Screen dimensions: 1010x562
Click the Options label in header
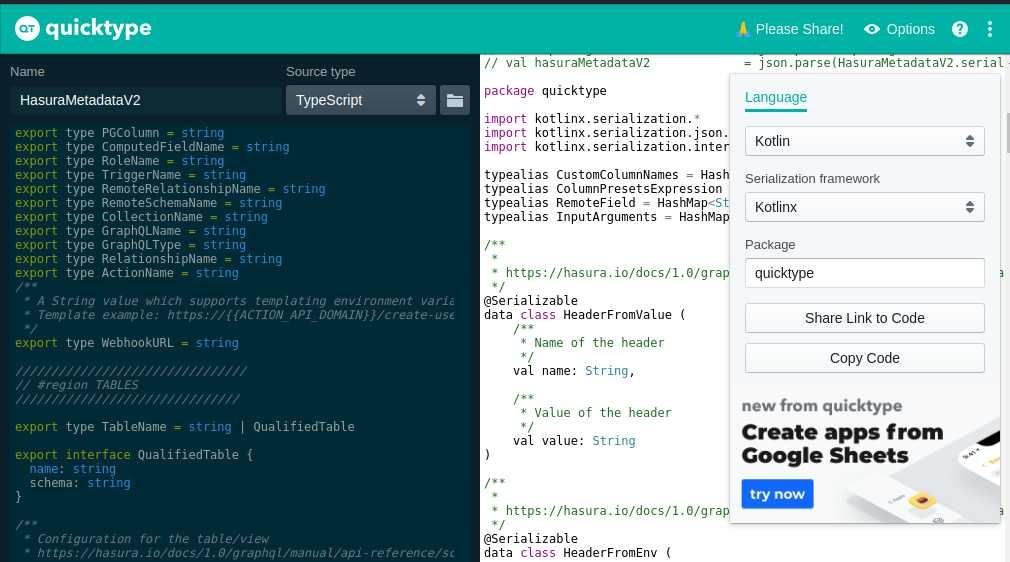tap(910, 29)
